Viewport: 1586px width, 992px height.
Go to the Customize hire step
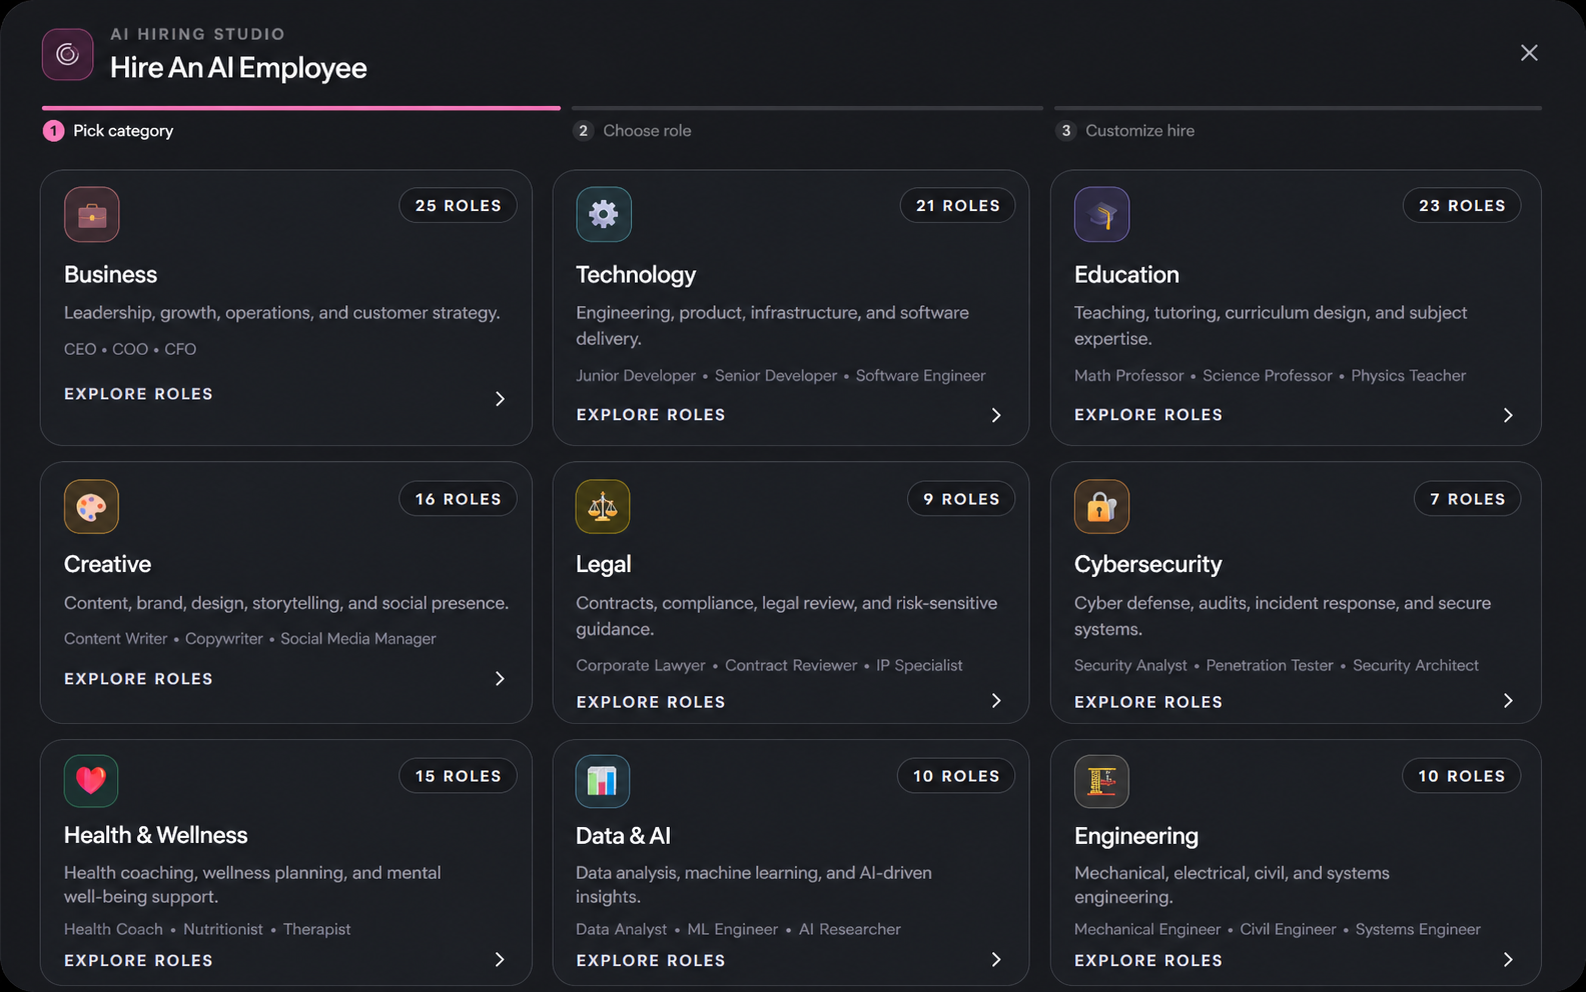(x=1125, y=130)
